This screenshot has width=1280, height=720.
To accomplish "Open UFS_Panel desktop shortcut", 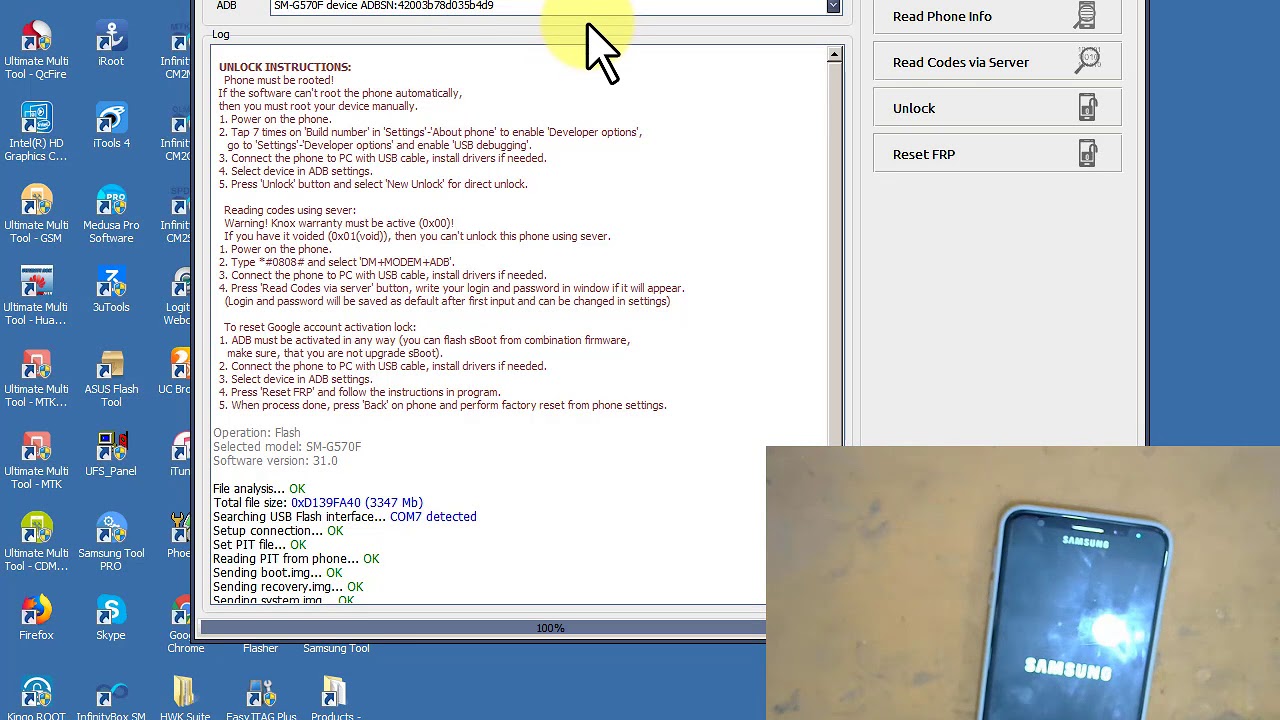I will pyautogui.click(x=111, y=454).
